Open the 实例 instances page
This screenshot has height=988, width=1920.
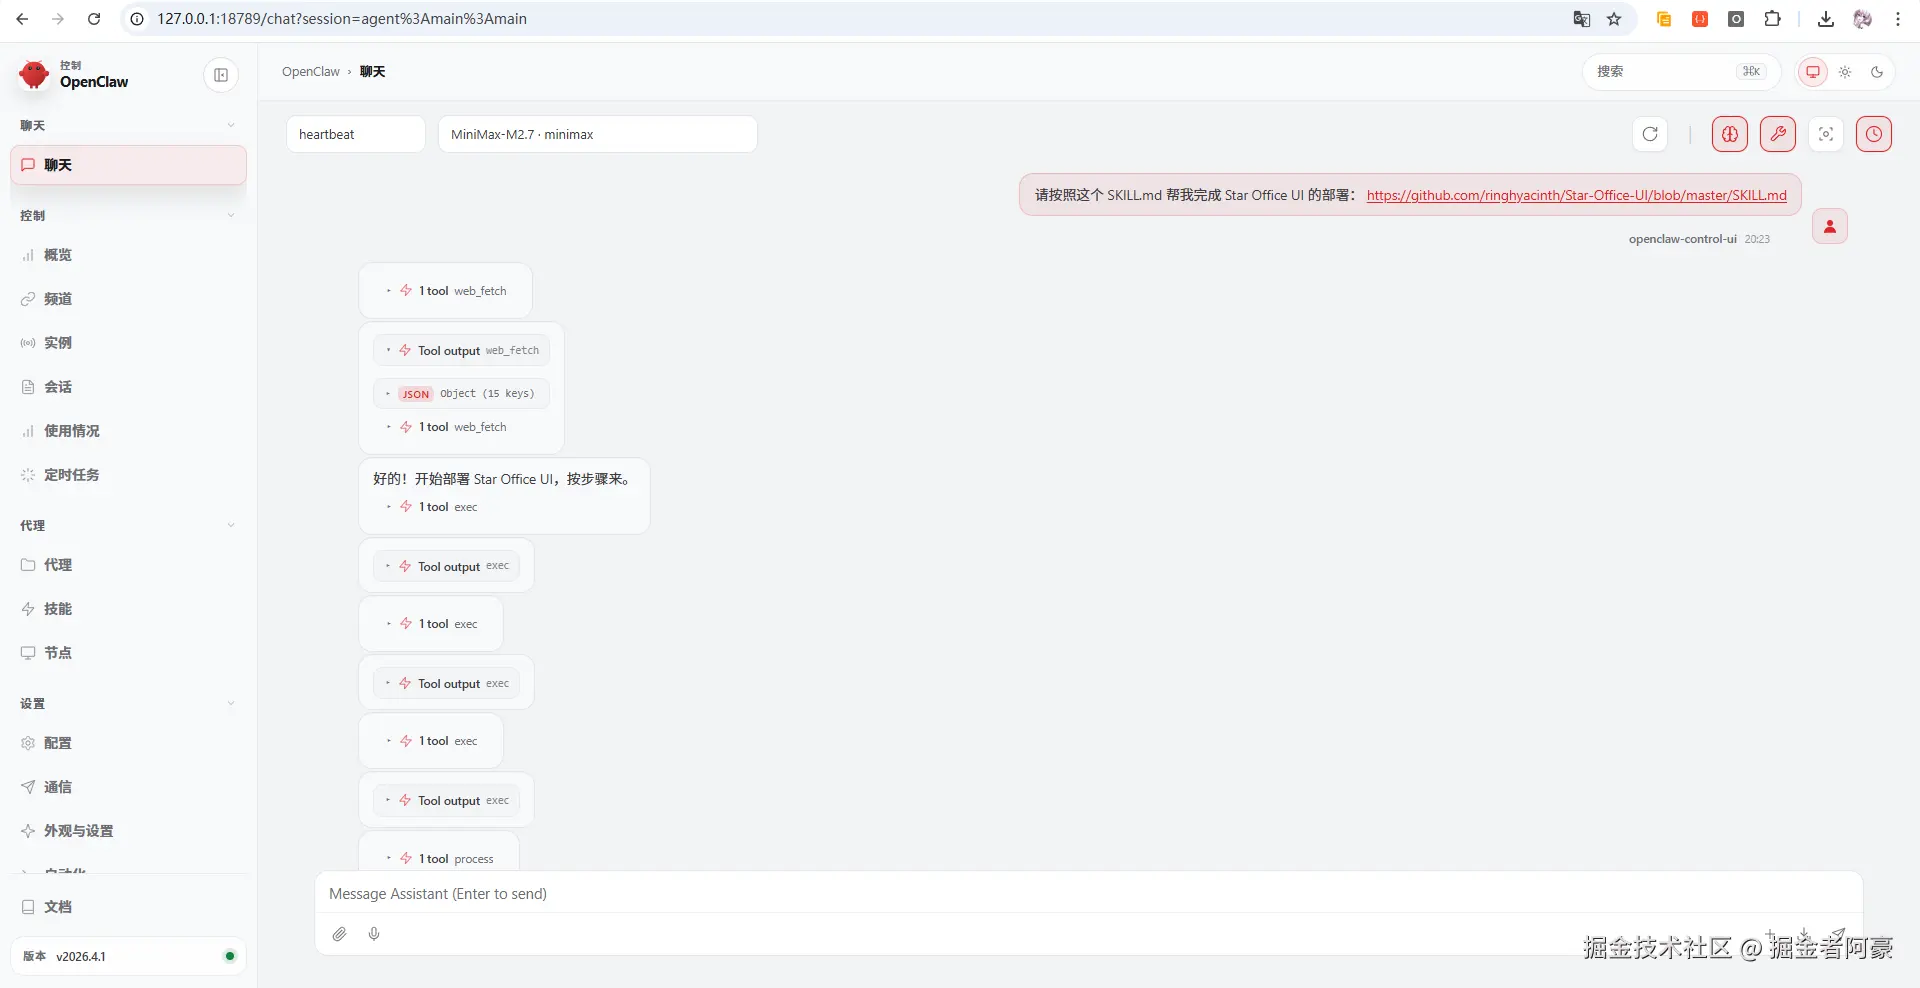128,343
